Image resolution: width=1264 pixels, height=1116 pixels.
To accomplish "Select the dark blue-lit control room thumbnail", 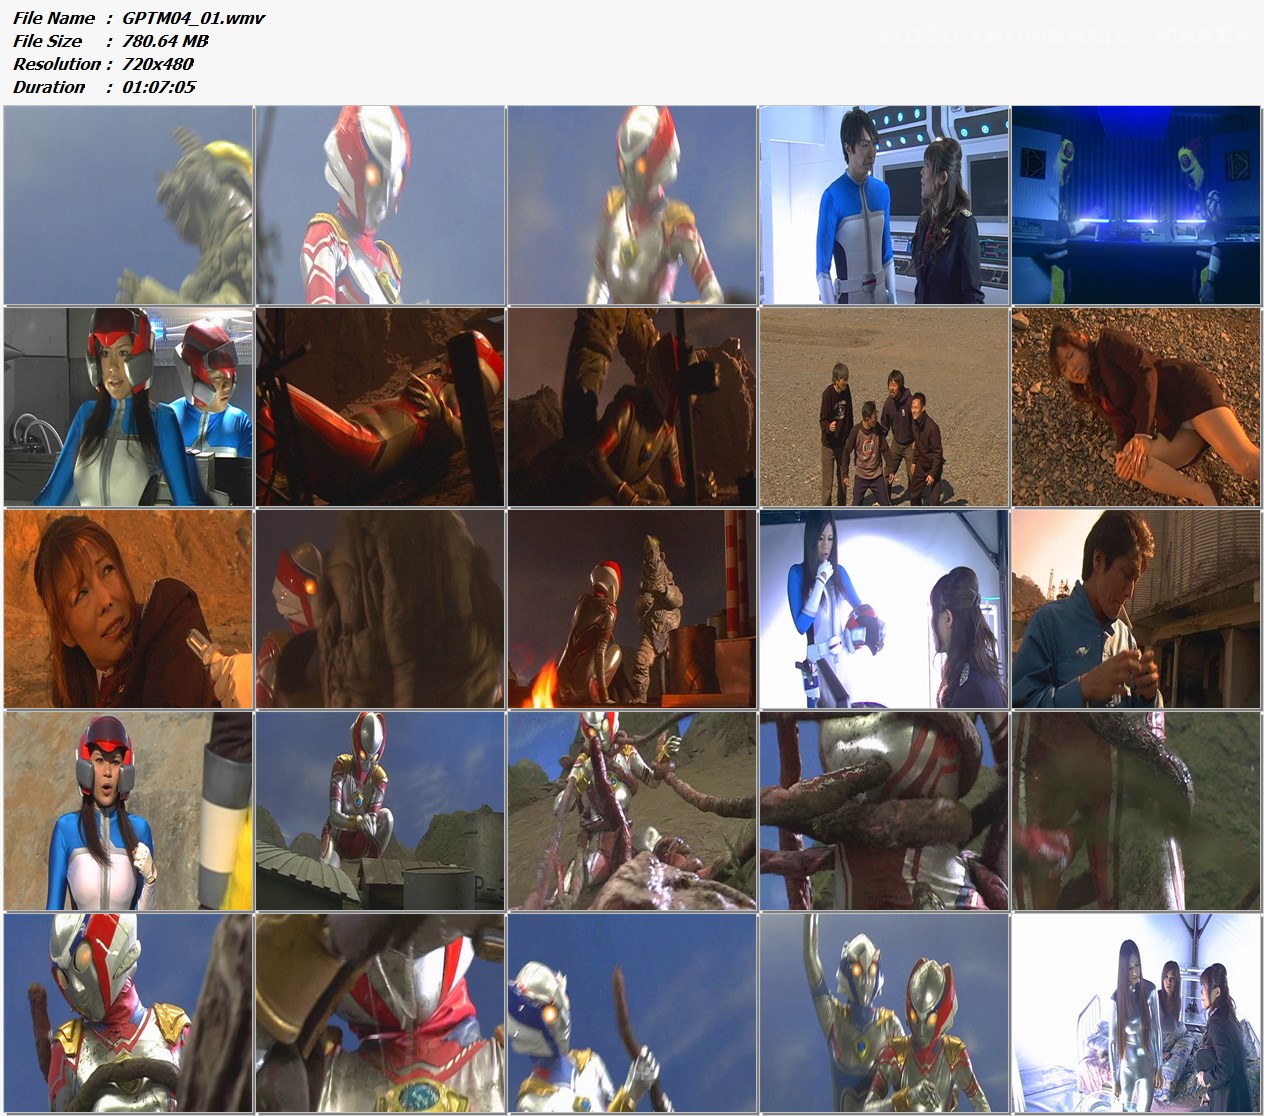I will pos(1137,205).
